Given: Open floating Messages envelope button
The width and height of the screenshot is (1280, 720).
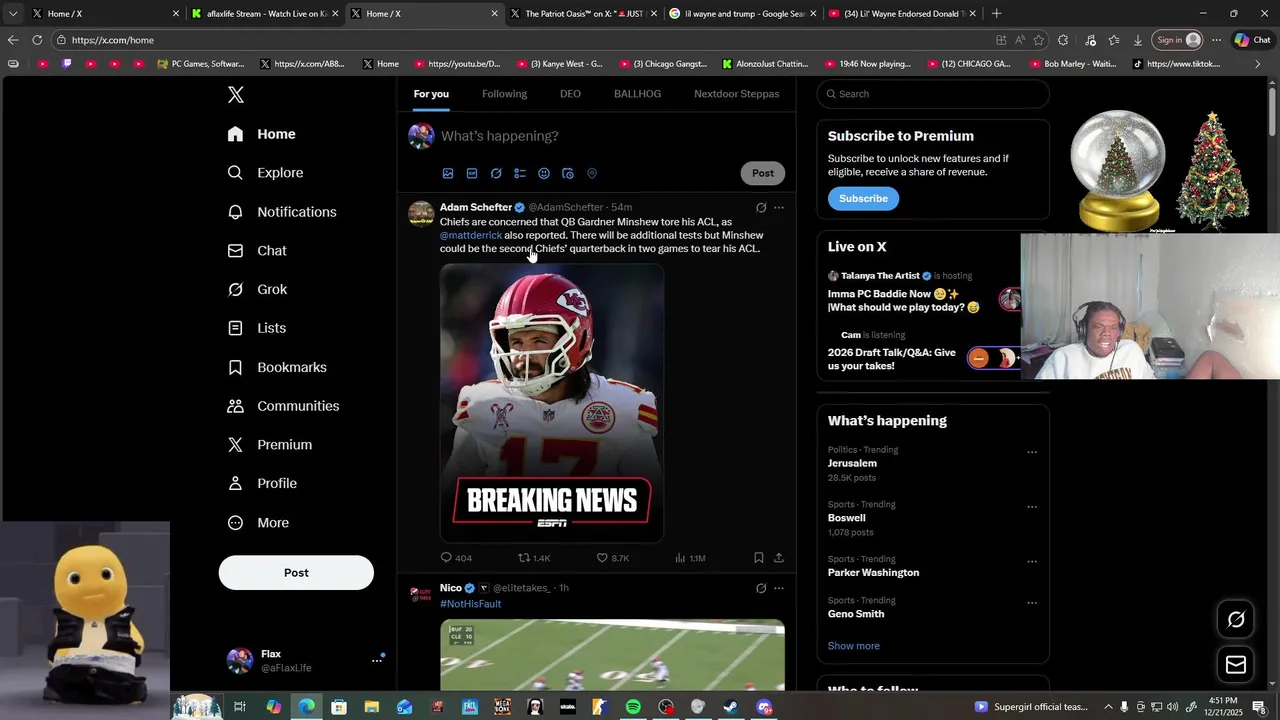Looking at the screenshot, I should pos(1236,665).
